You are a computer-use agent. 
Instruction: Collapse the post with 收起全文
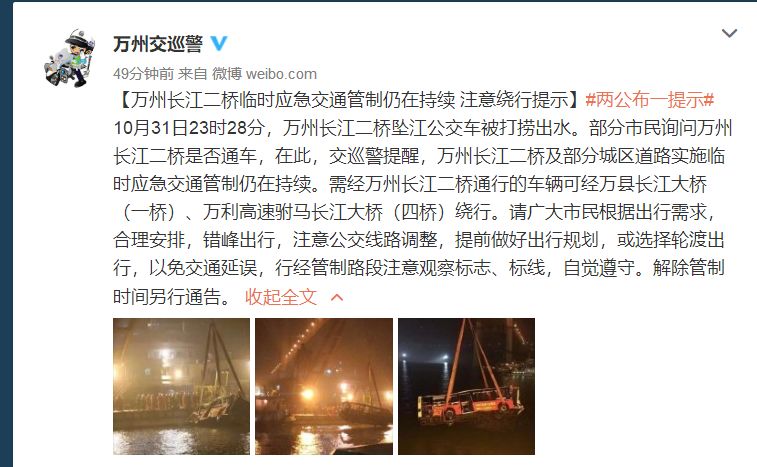tap(281, 297)
